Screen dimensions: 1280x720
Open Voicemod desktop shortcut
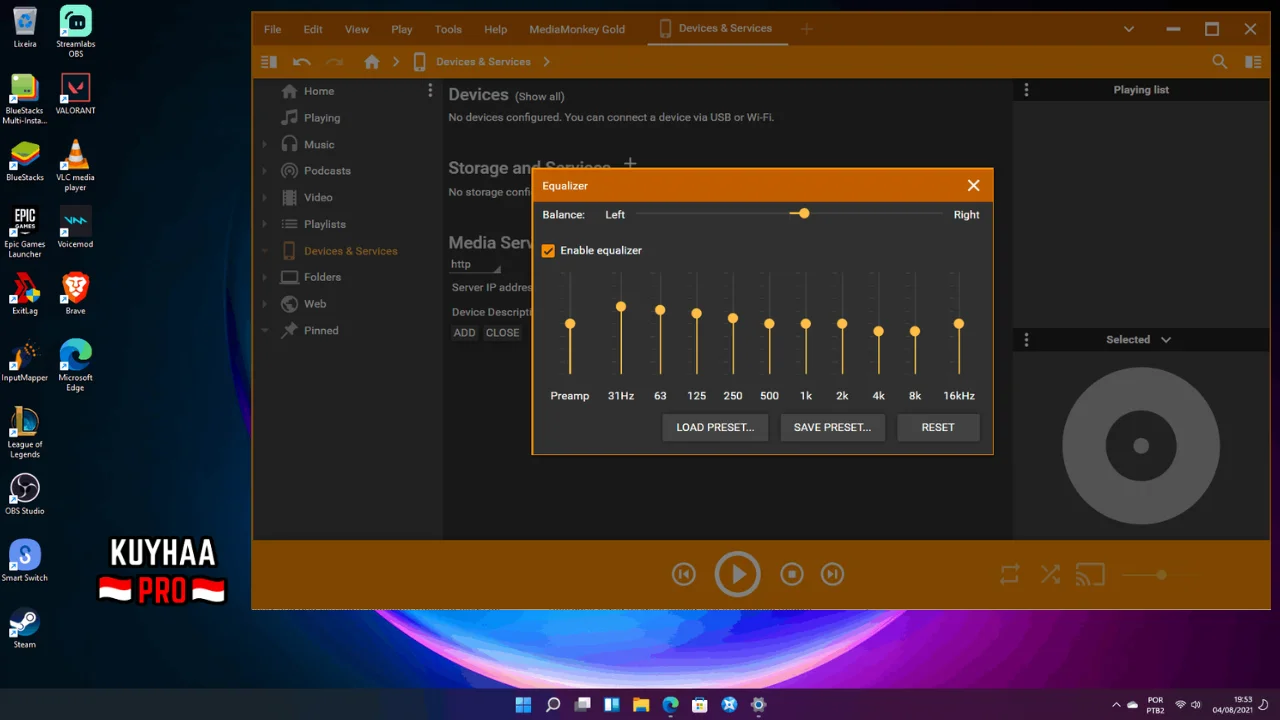75,227
